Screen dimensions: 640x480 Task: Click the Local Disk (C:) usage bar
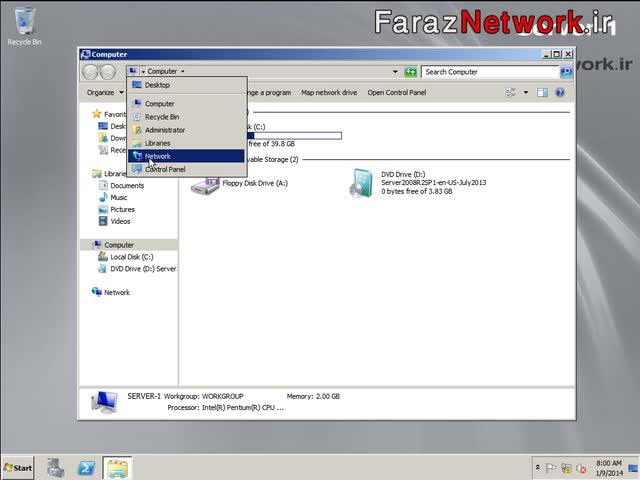293,136
